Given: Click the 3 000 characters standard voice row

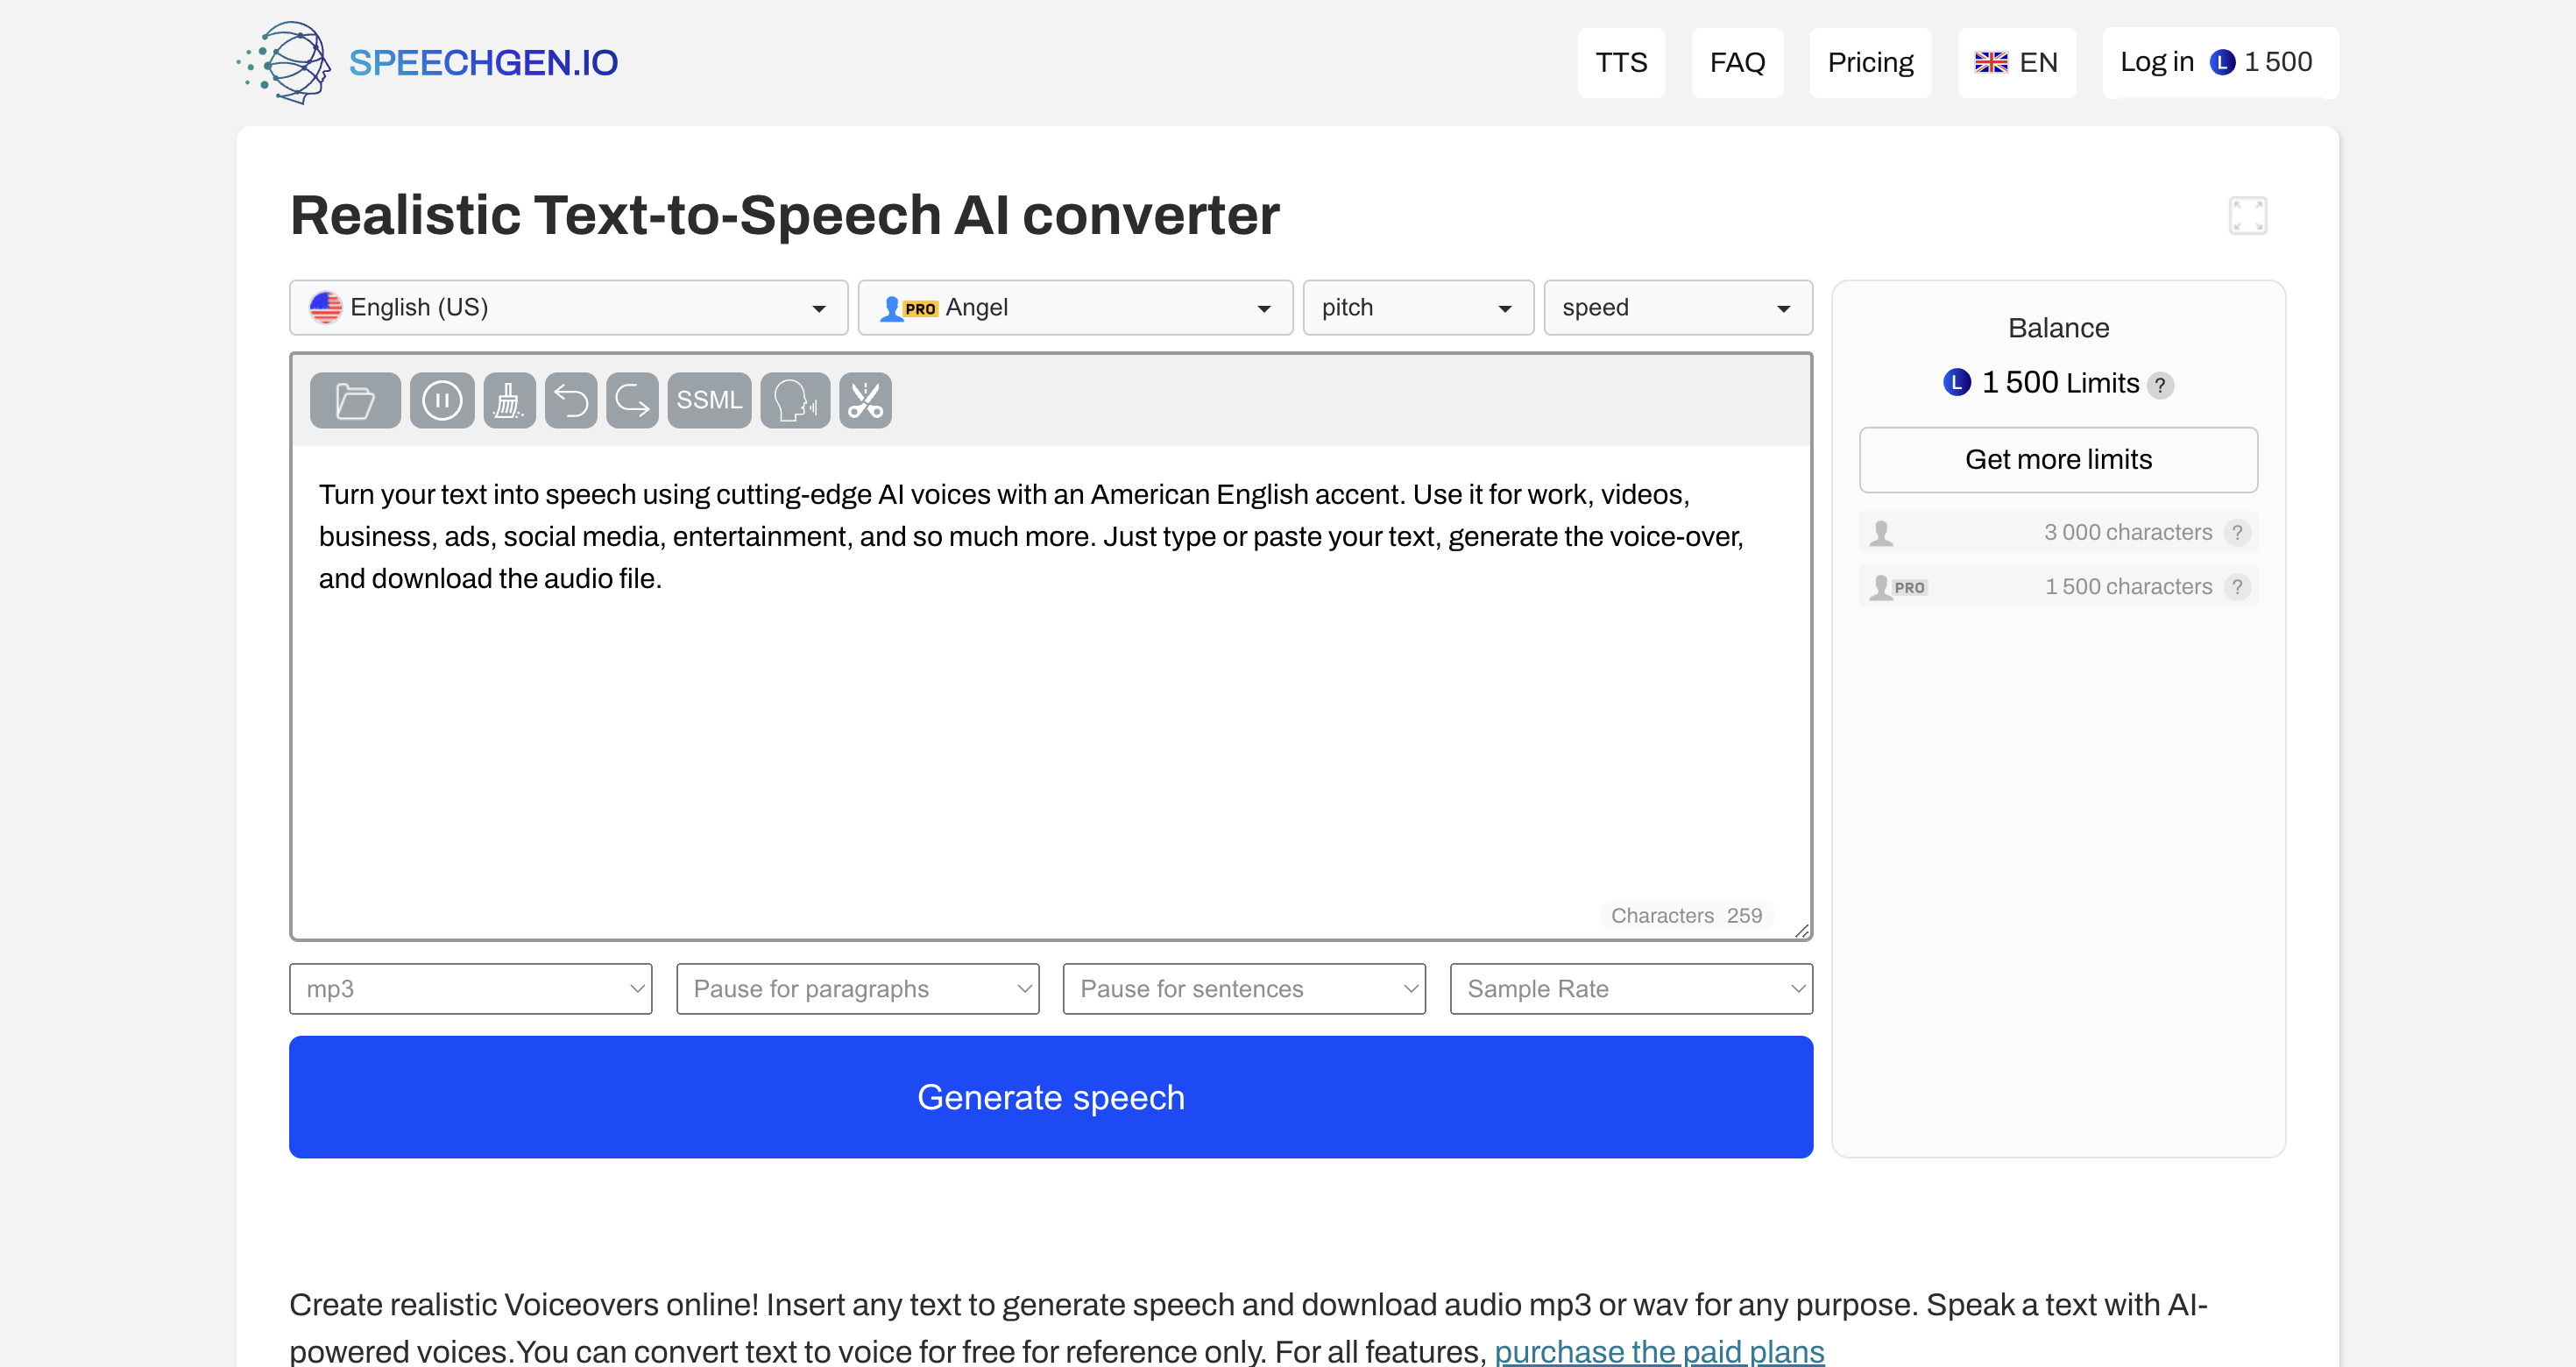Looking at the screenshot, I should tap(2058, 533).
